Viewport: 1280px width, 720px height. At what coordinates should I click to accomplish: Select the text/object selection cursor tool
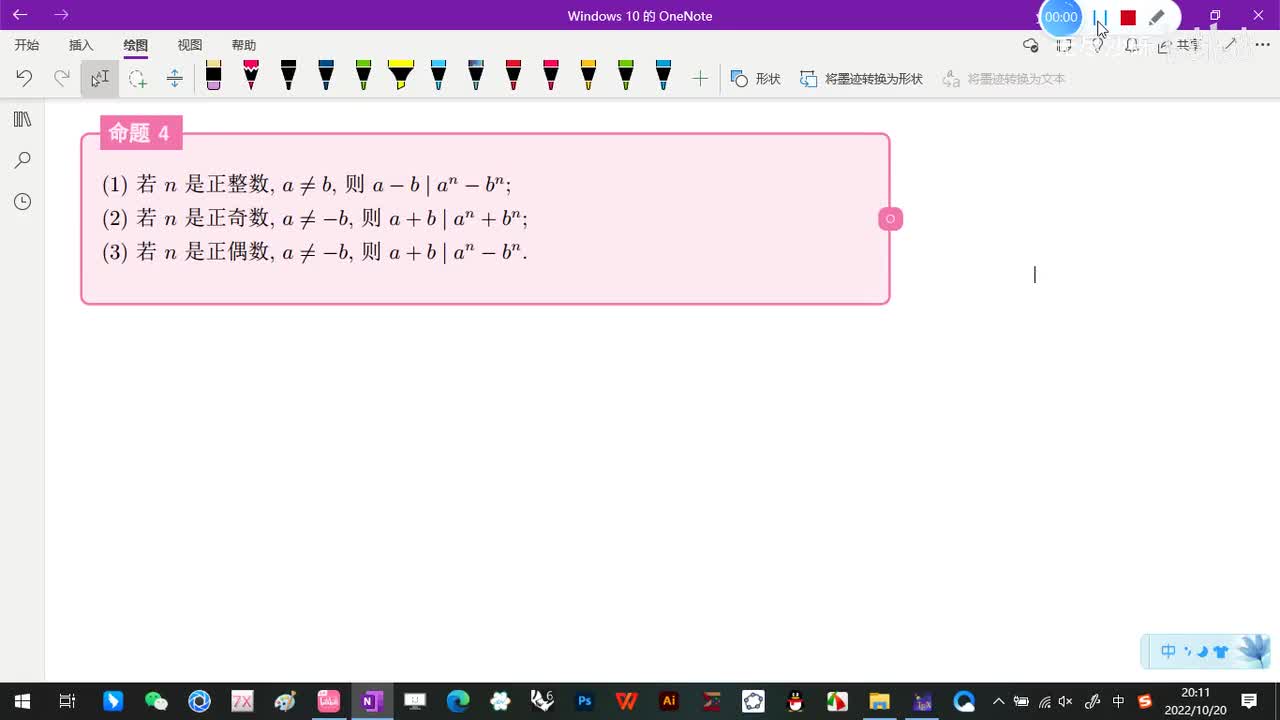(x=100, y=78)
